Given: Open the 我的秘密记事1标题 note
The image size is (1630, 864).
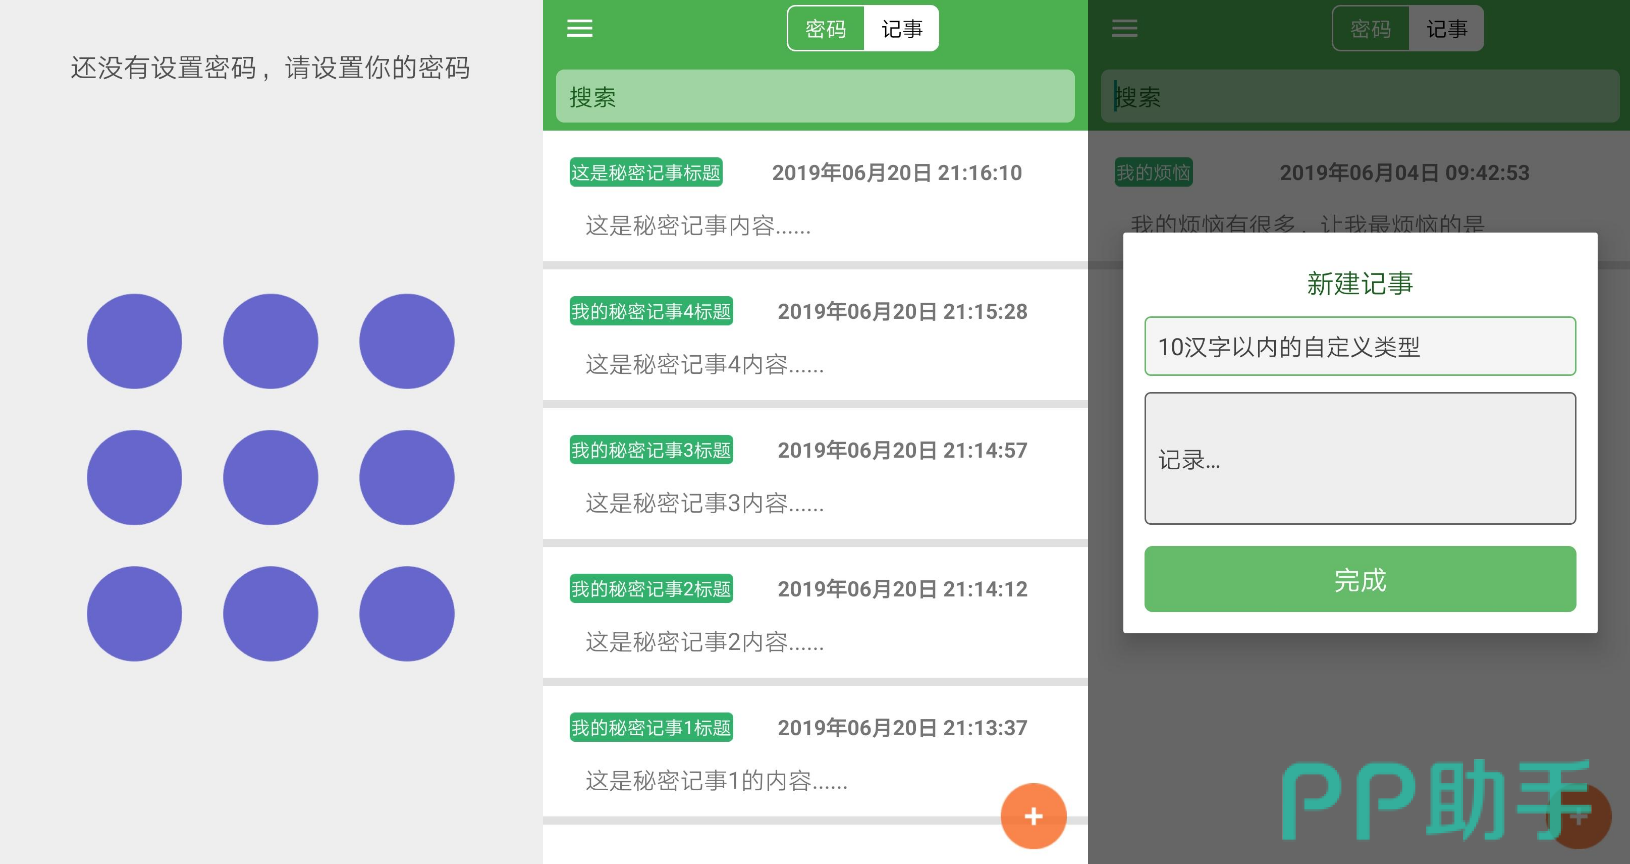Looking at the screenshot, I should click(780, 753).
